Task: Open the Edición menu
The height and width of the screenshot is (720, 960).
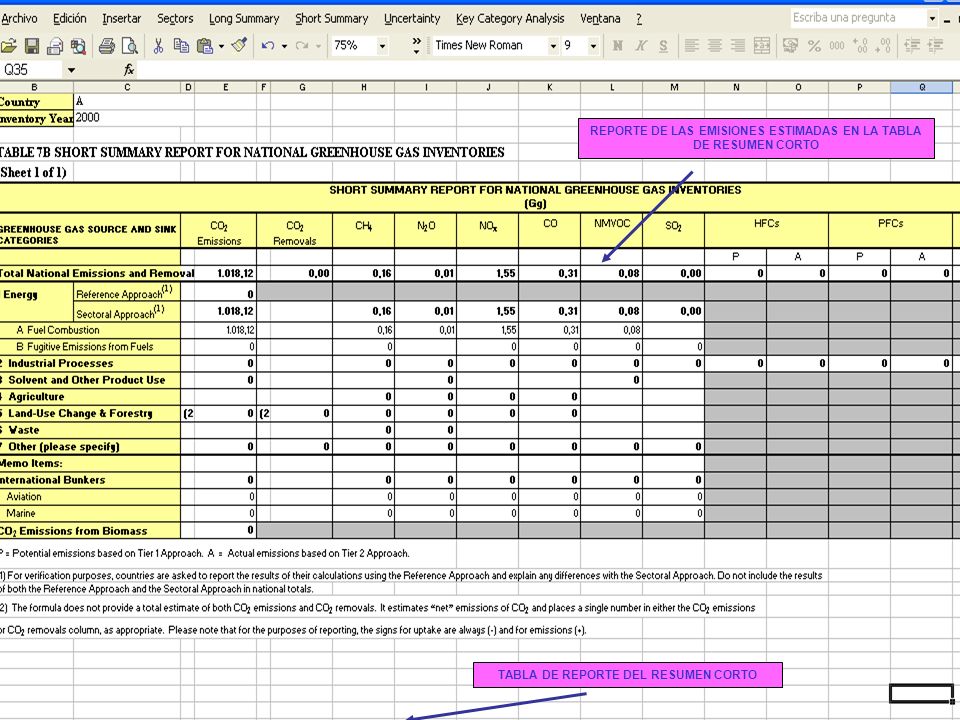Action: click(70, 18)
